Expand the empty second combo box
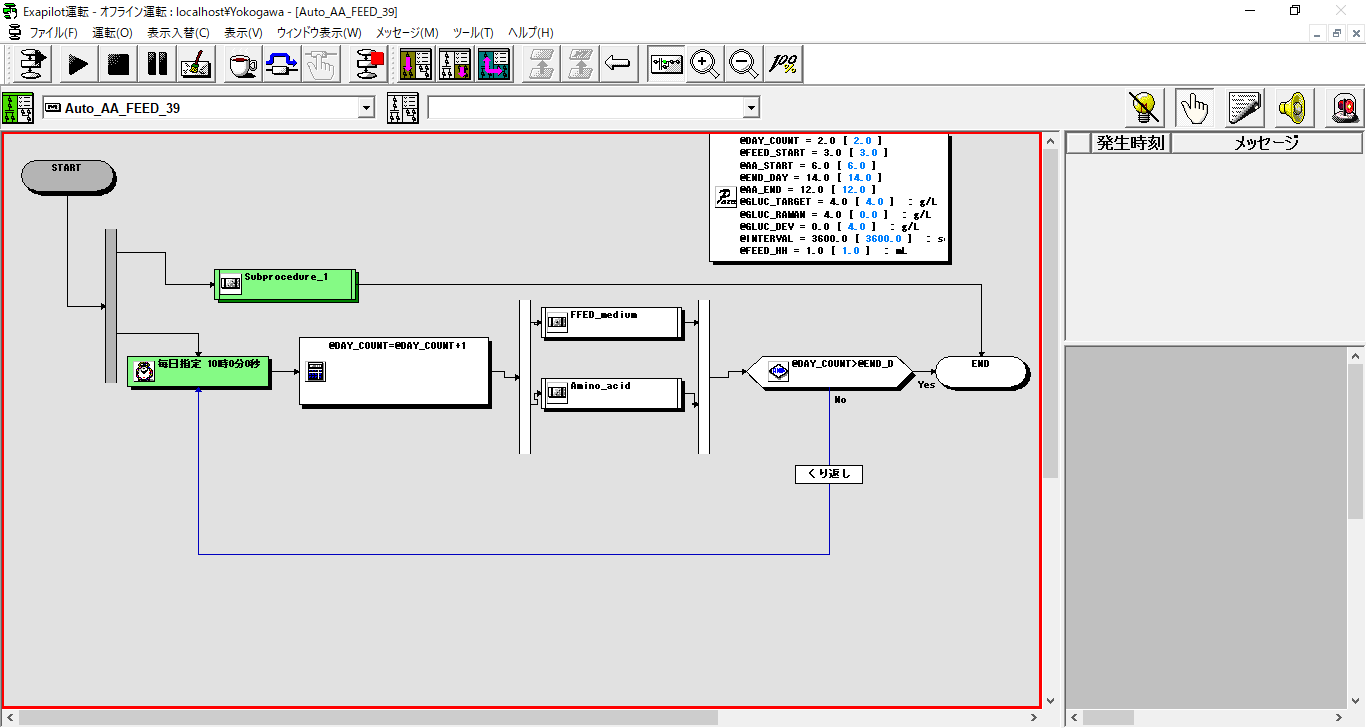The height and width of the screenshot is (728, 1366). pyautogui.click(x=751, y=108)
